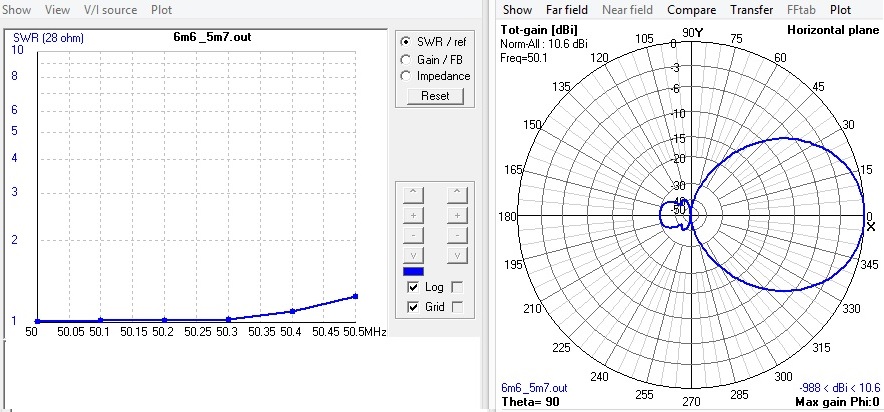Open the V/I source menu
The image size is (884, 412).
pos(110,10)
